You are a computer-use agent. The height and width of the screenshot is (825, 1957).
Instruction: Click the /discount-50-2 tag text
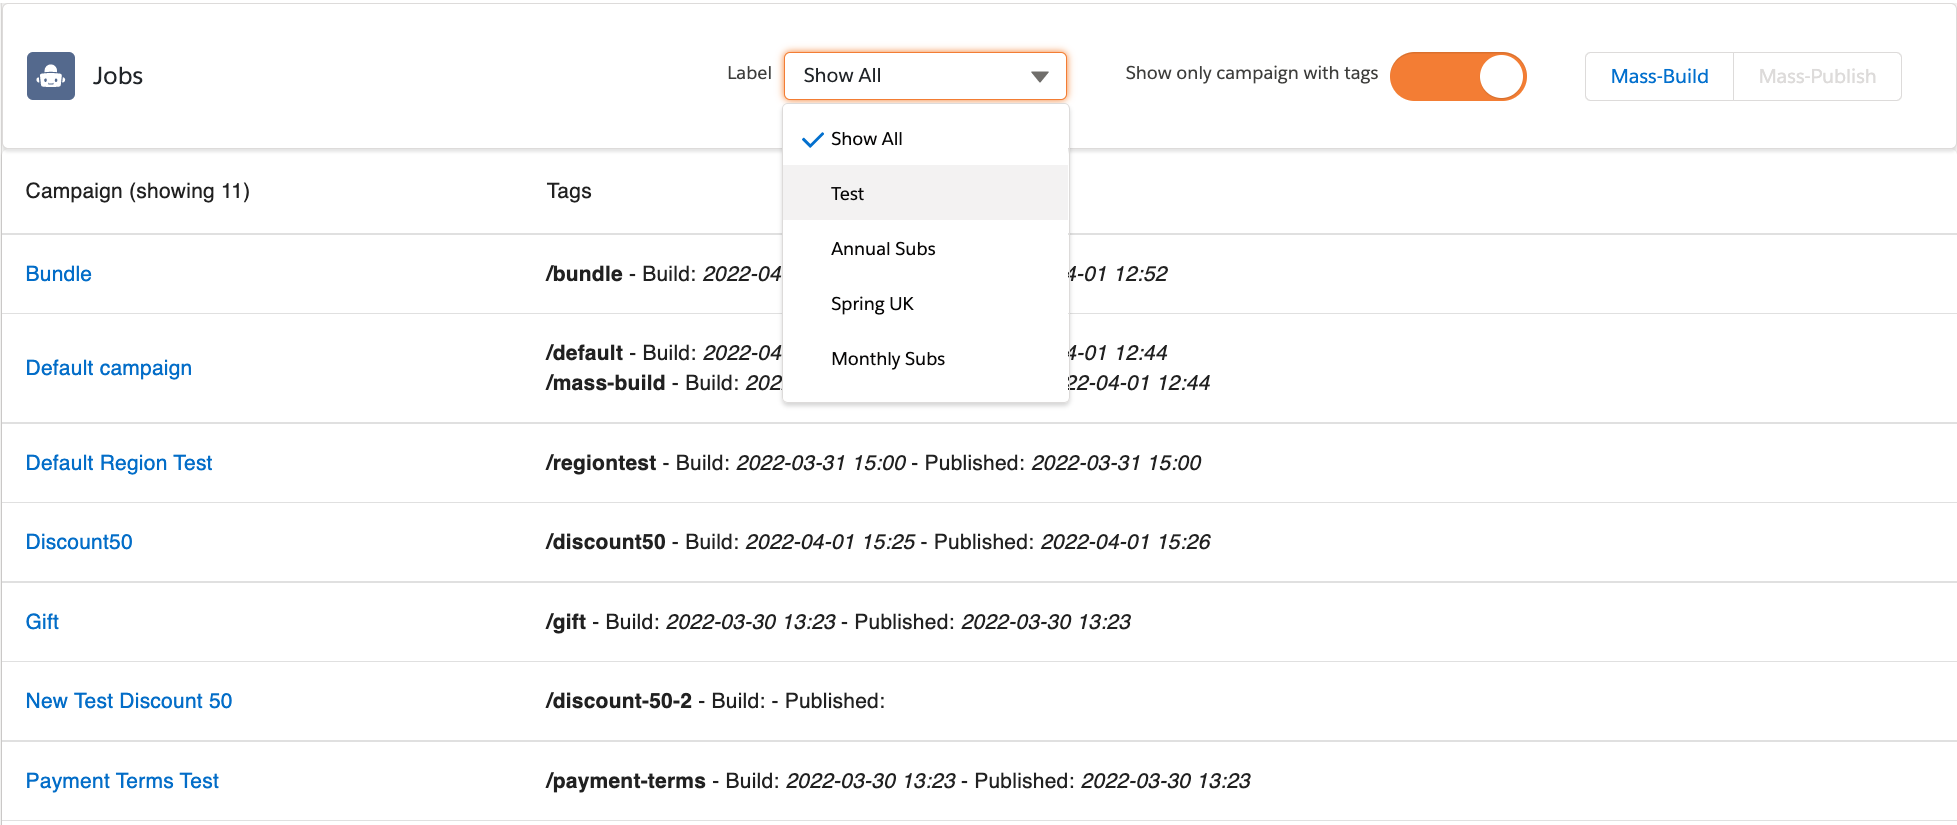(x=618, y=701)
